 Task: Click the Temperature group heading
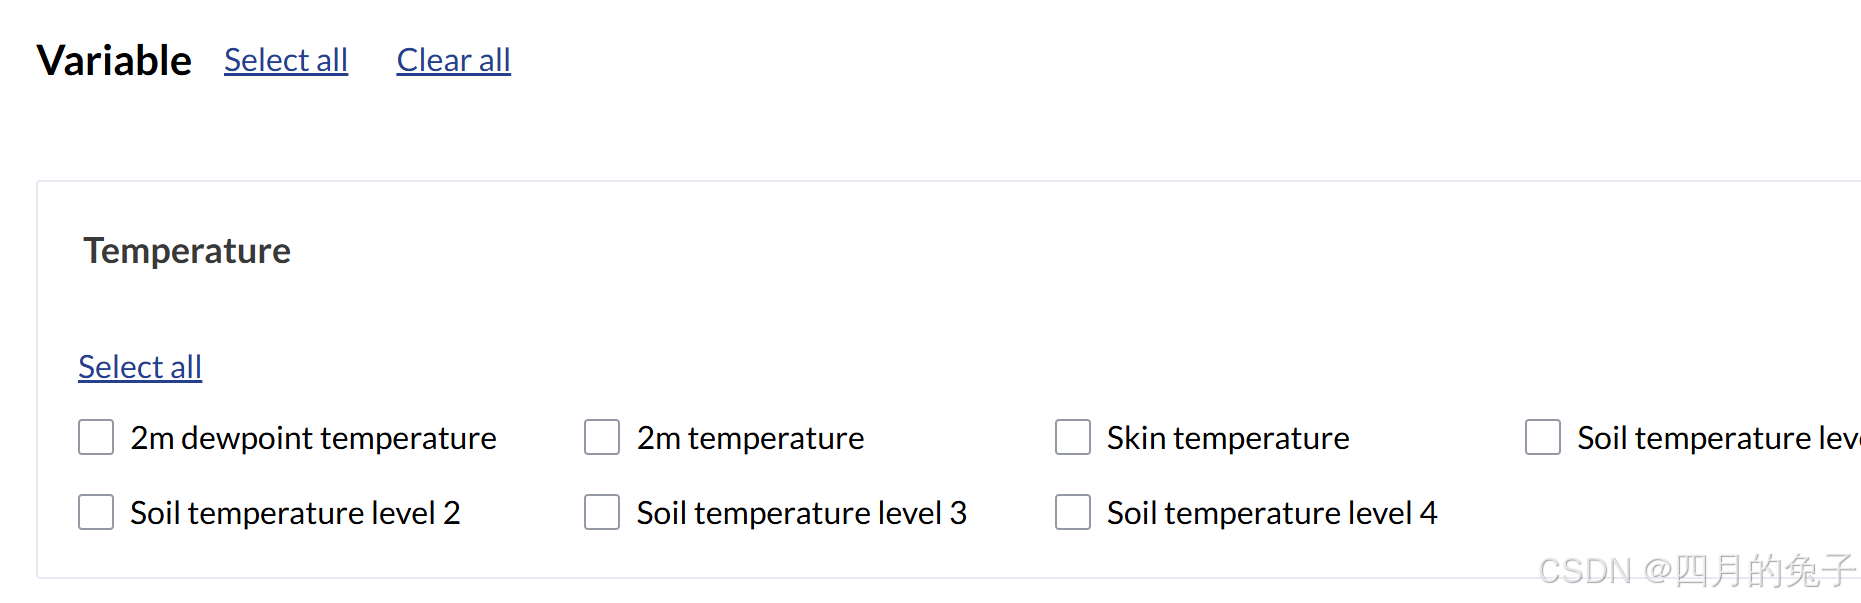coord(187,251)
